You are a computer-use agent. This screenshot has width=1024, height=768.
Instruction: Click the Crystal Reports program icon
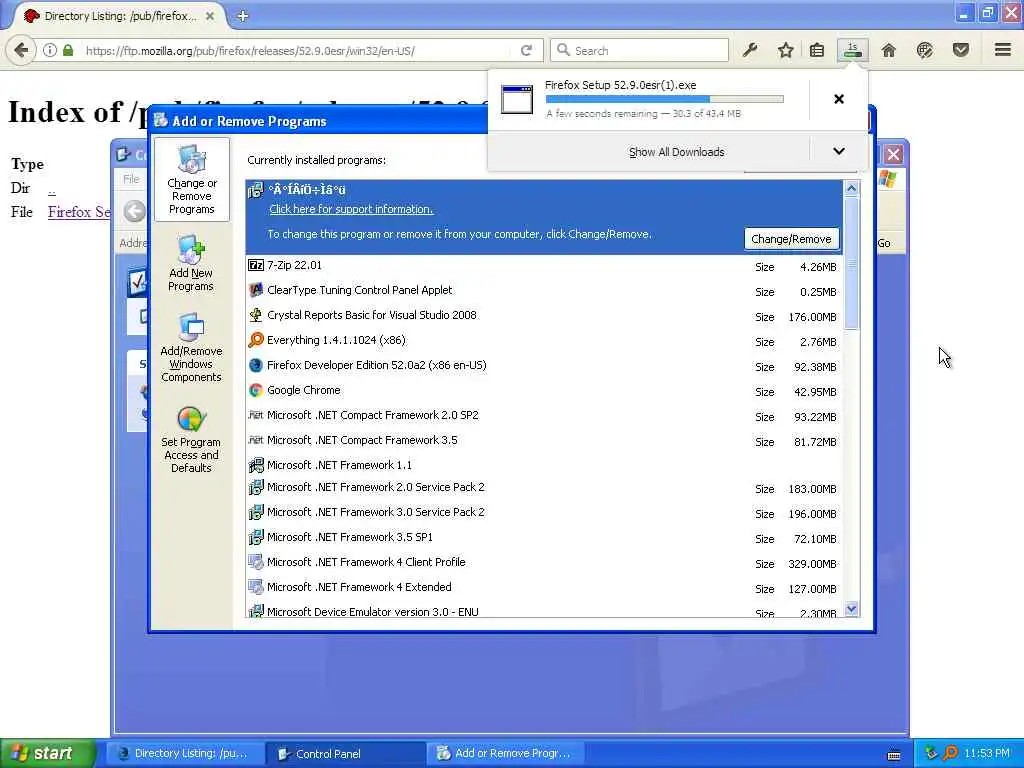[256, 315]
